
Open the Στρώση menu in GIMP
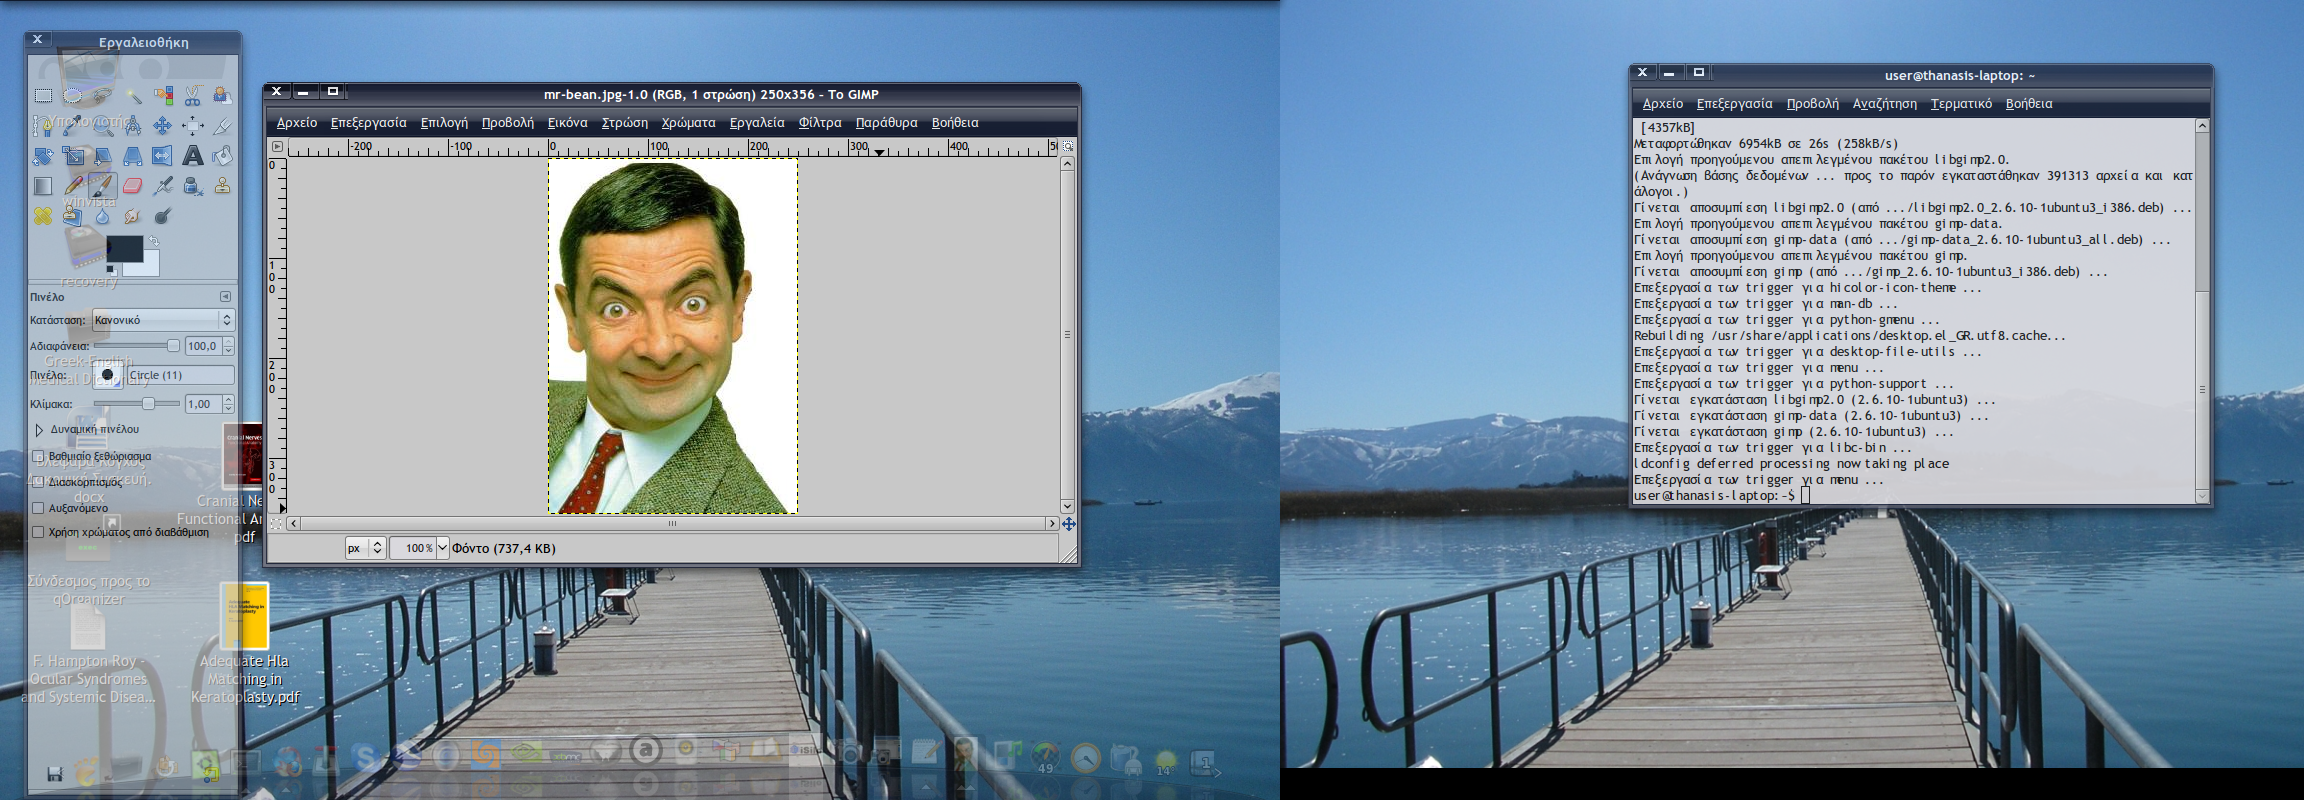(625, 123)
